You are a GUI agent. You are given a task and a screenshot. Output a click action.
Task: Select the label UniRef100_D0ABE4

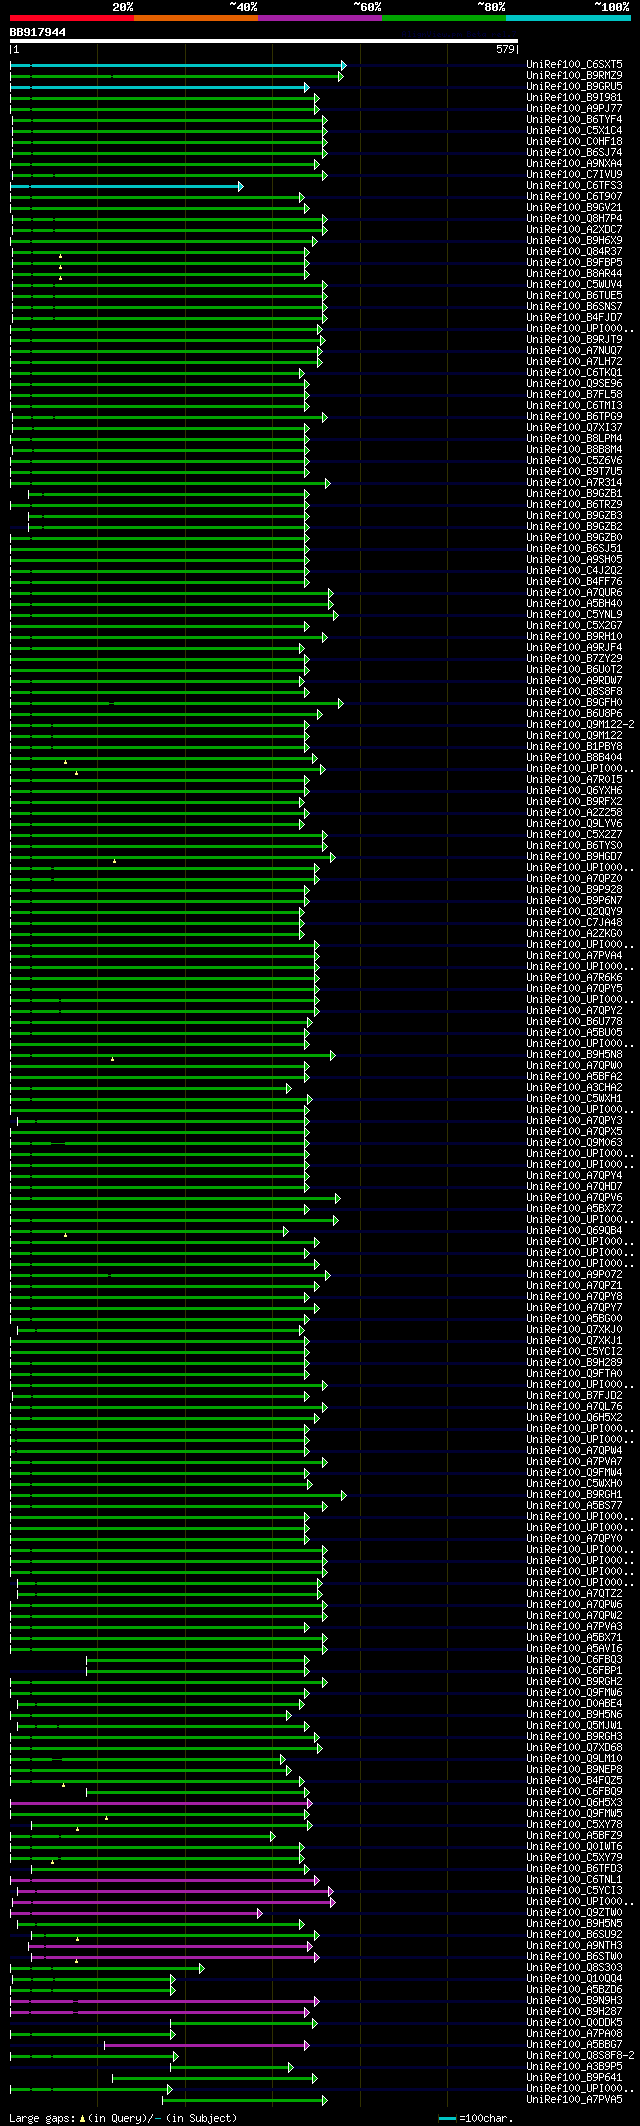pyautogui.click(x=574, y=1703)
